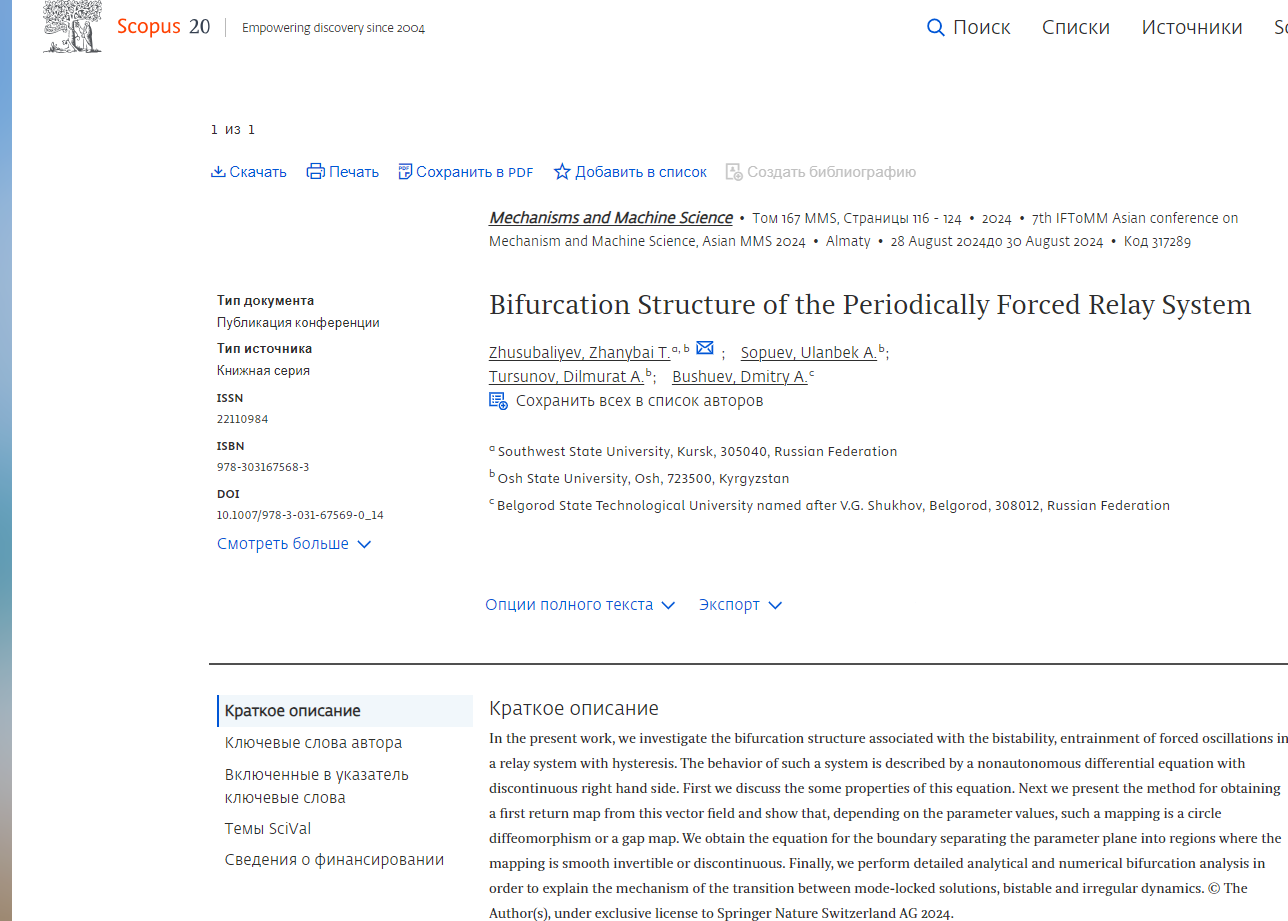Open the Опции полного текста dropdown
The width and height of the screenshot is (1288, 921).
[x=580, y=605]
